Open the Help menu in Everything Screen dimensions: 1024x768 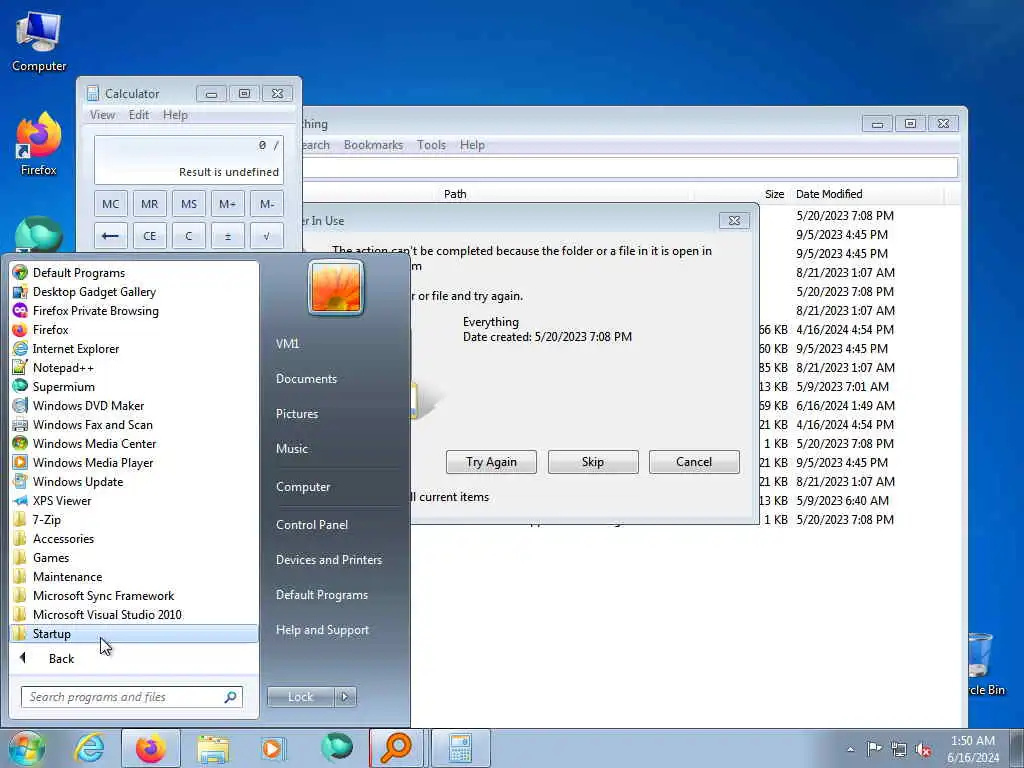(x=472, y=145)
